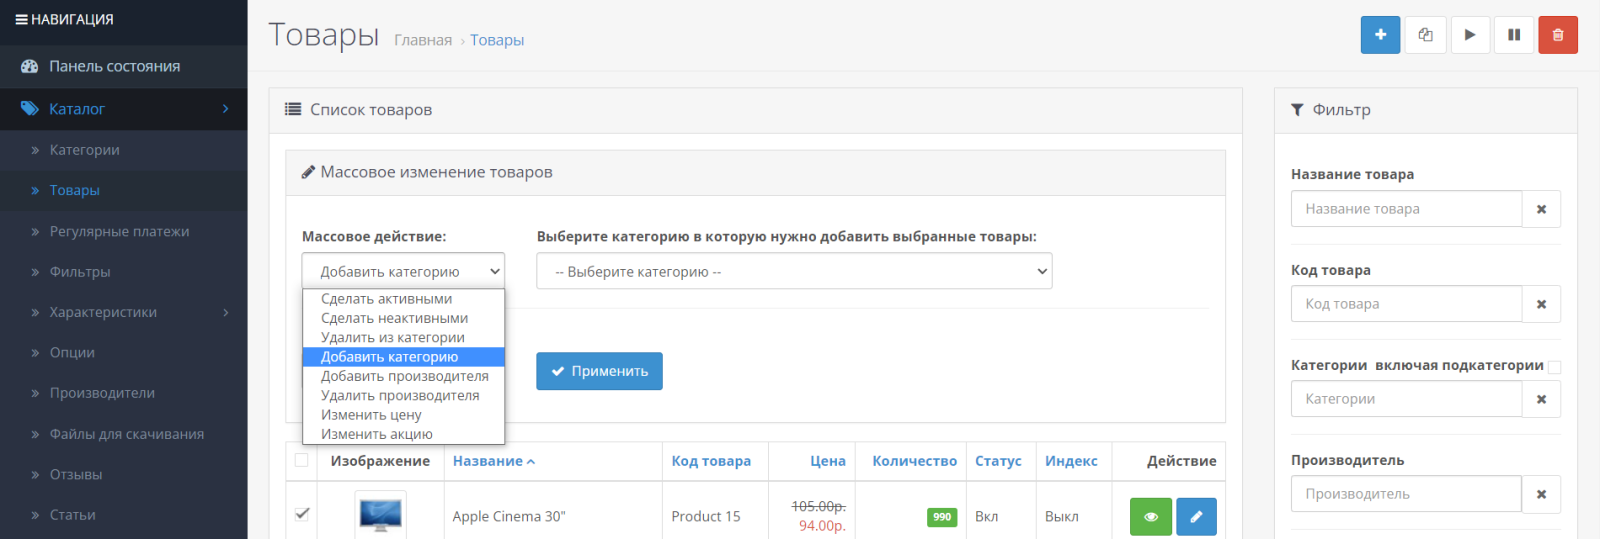Open Регулярные платежи sidebar item

coord(124,231)
